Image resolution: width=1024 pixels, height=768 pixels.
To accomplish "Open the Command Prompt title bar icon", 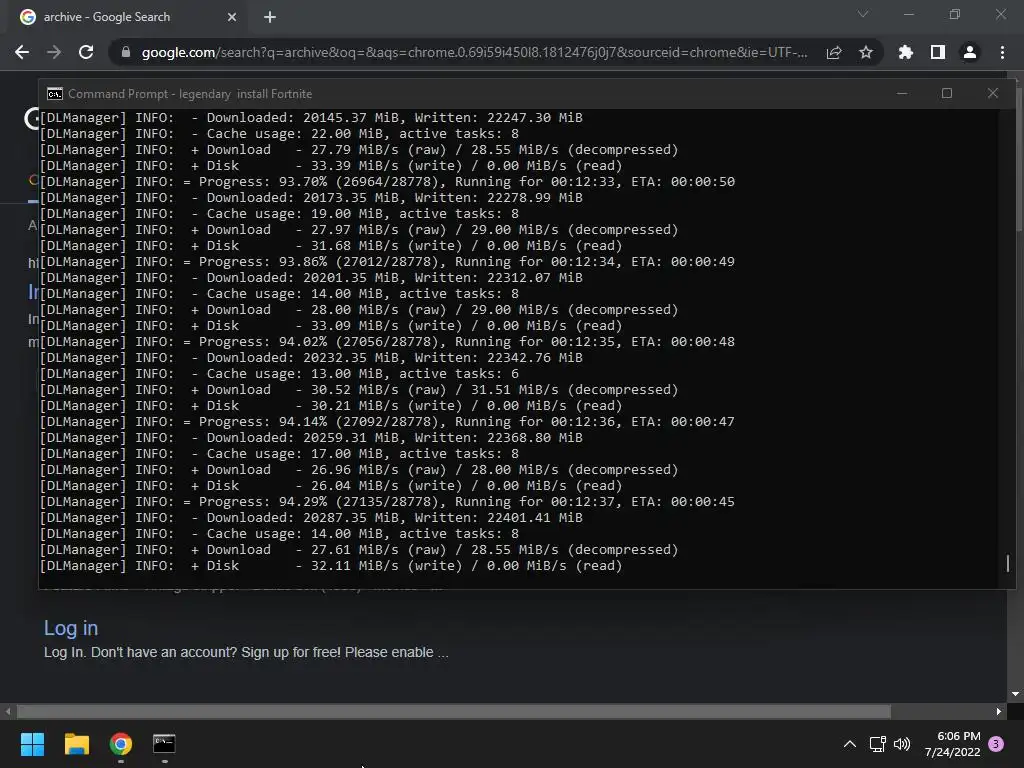I will click(55, 94).
